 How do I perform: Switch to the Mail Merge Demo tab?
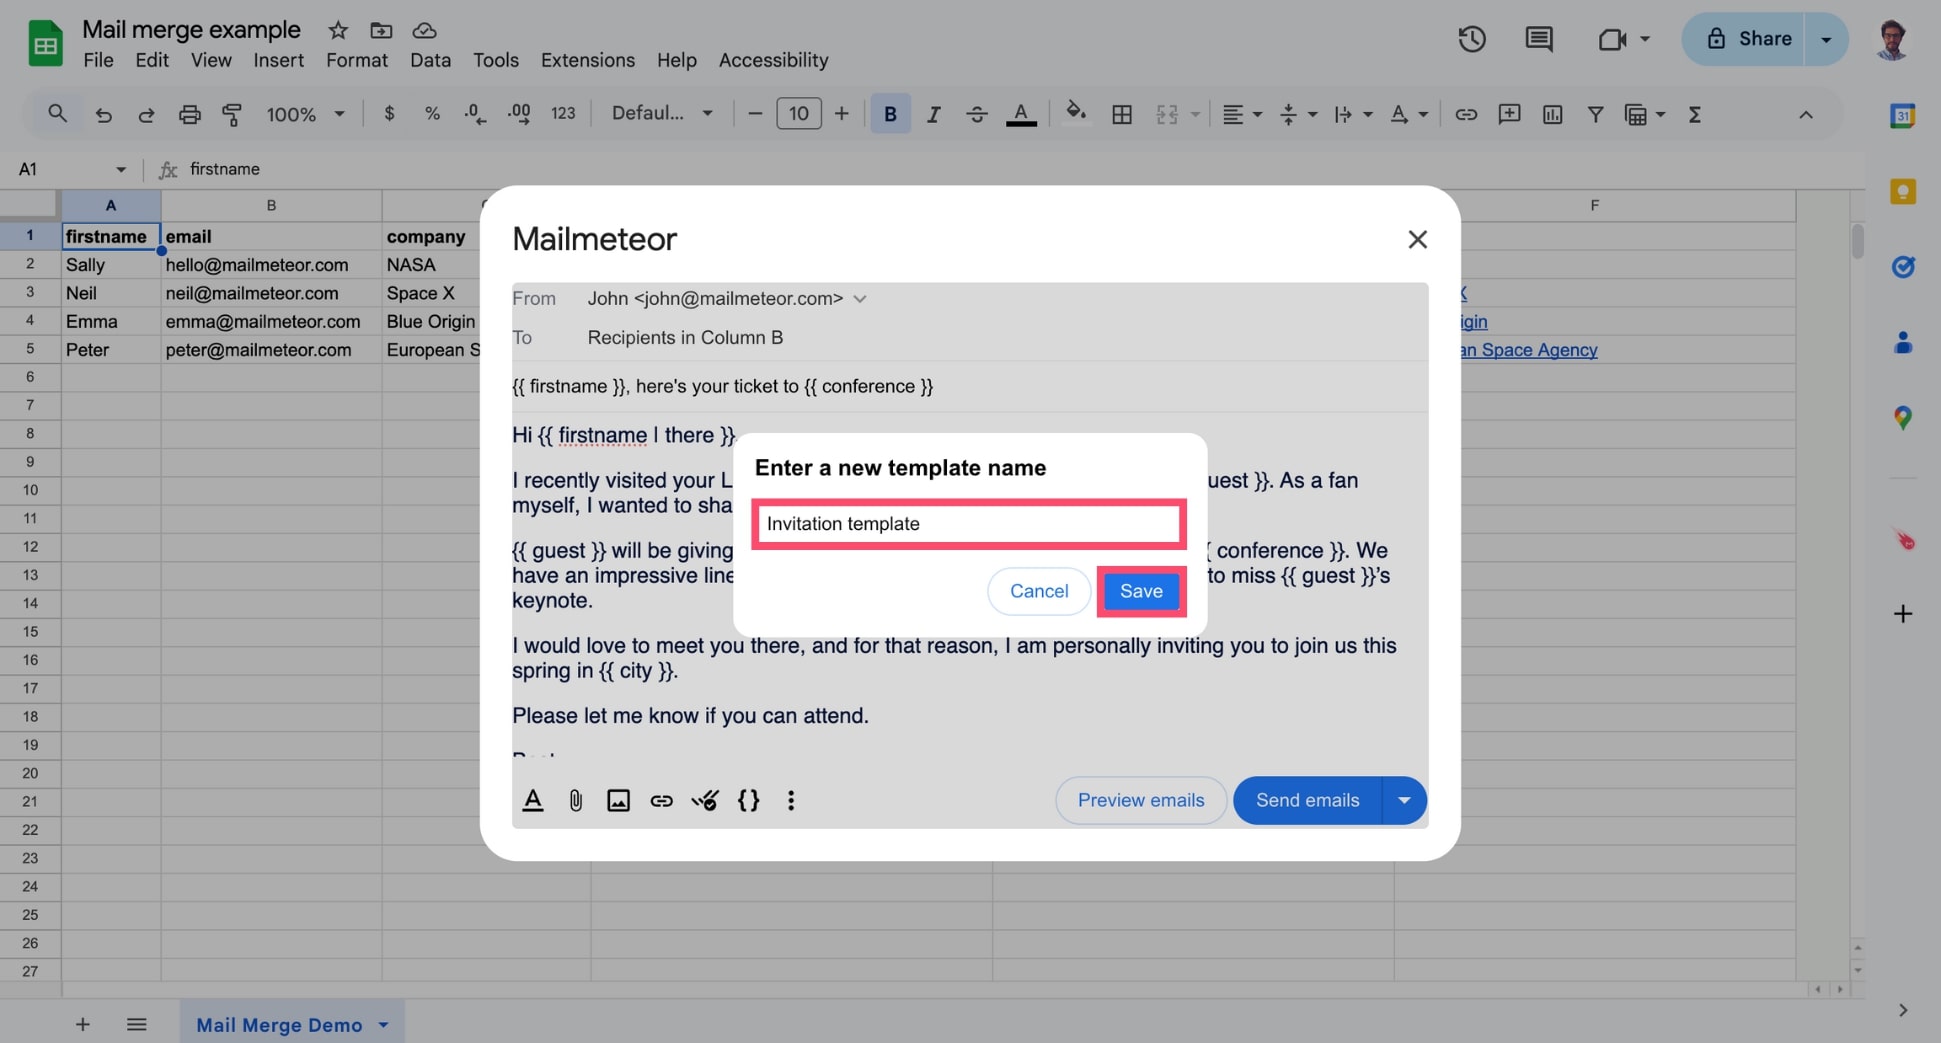(279, 1025)
